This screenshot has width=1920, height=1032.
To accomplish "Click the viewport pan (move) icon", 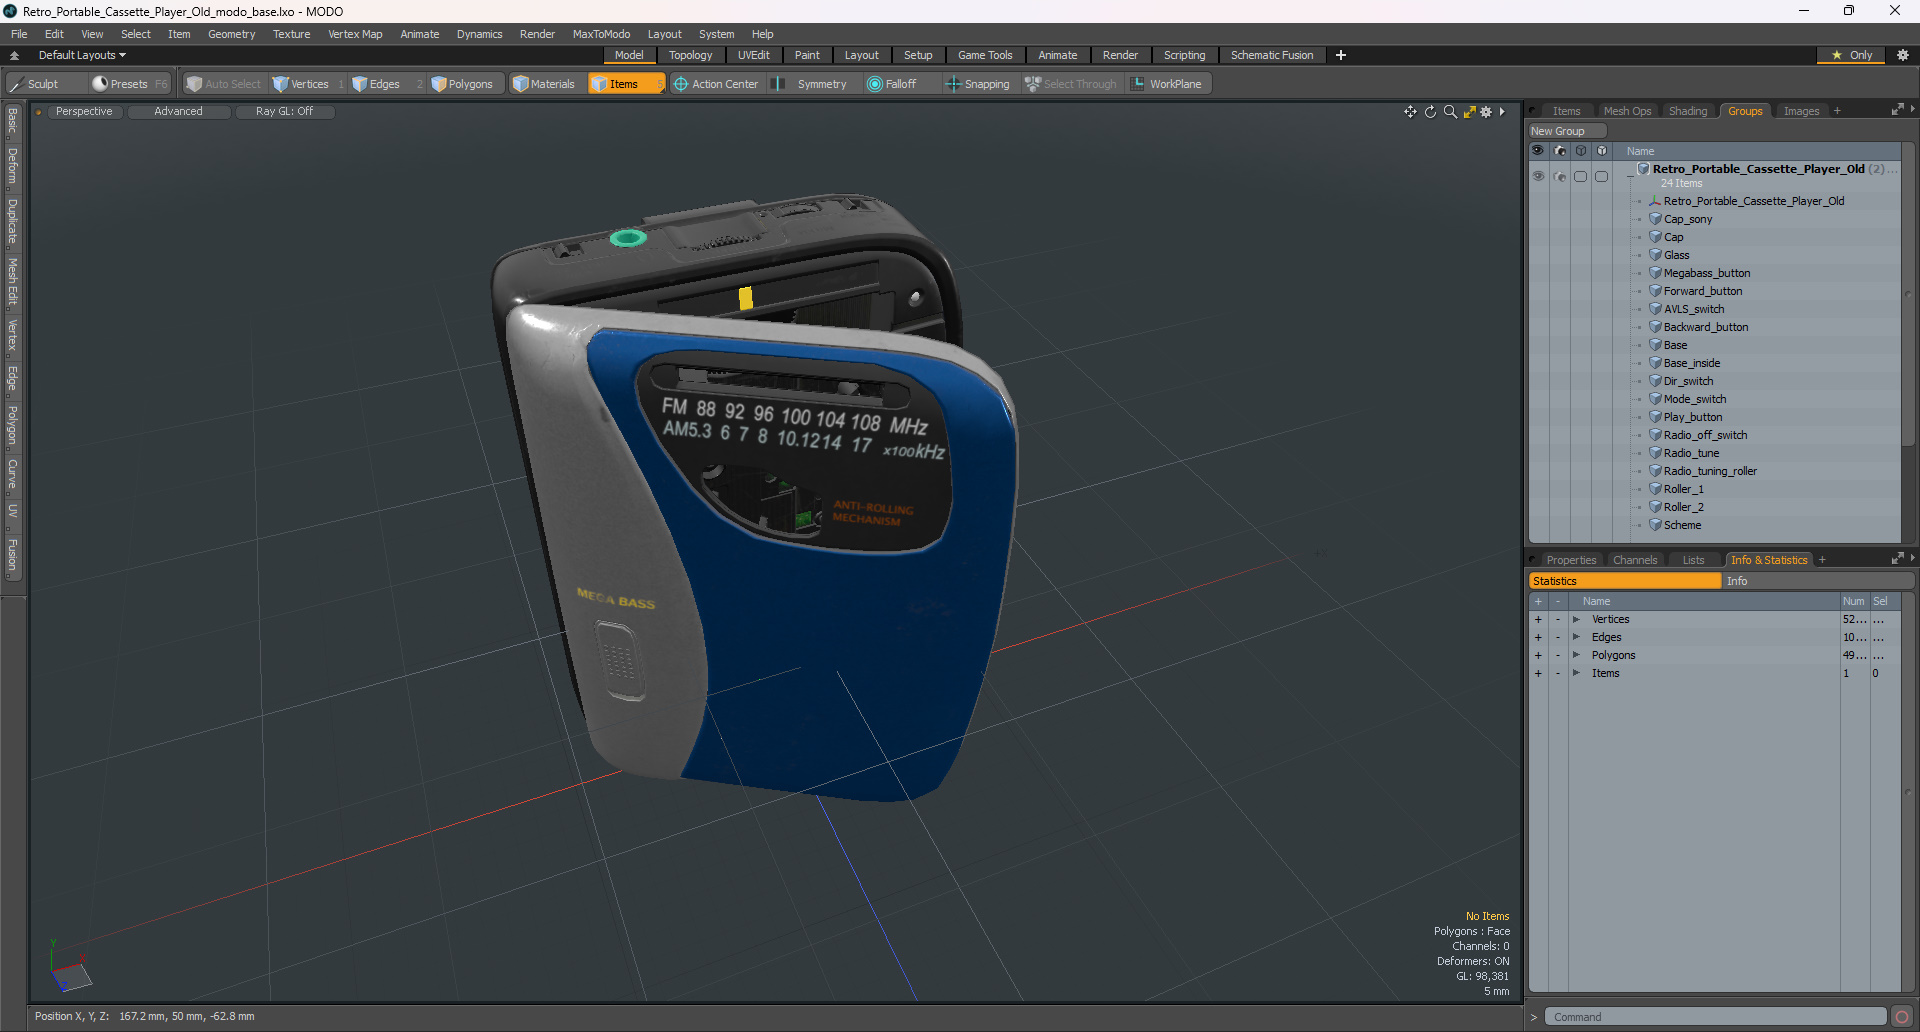I will [1410, 112].
